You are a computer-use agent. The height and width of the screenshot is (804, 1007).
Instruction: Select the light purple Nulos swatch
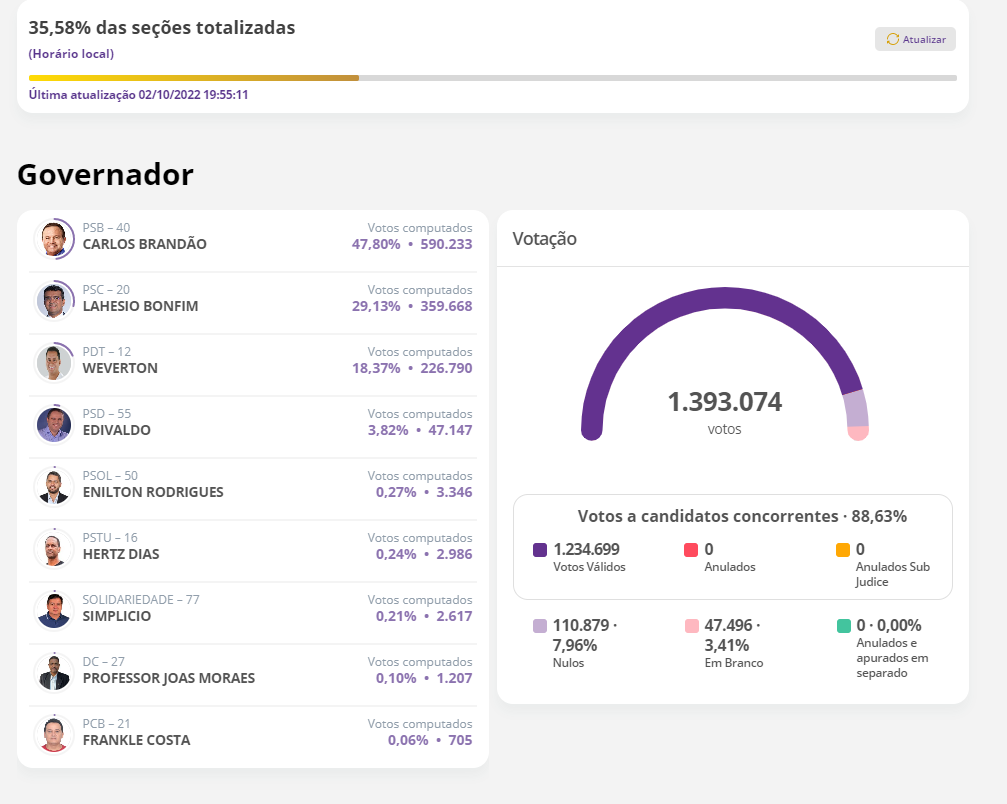tap(540, 626)
